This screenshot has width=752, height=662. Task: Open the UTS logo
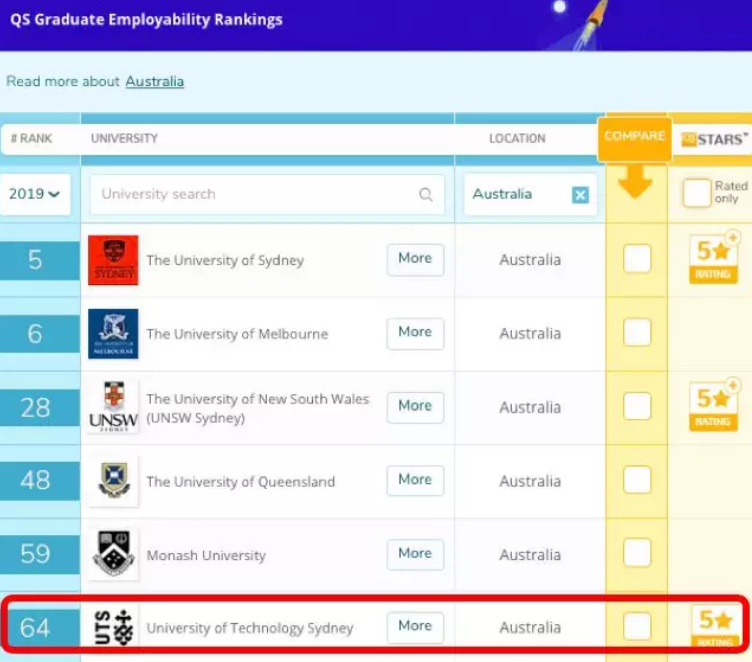pyautogui.click(x=113, y=627)
